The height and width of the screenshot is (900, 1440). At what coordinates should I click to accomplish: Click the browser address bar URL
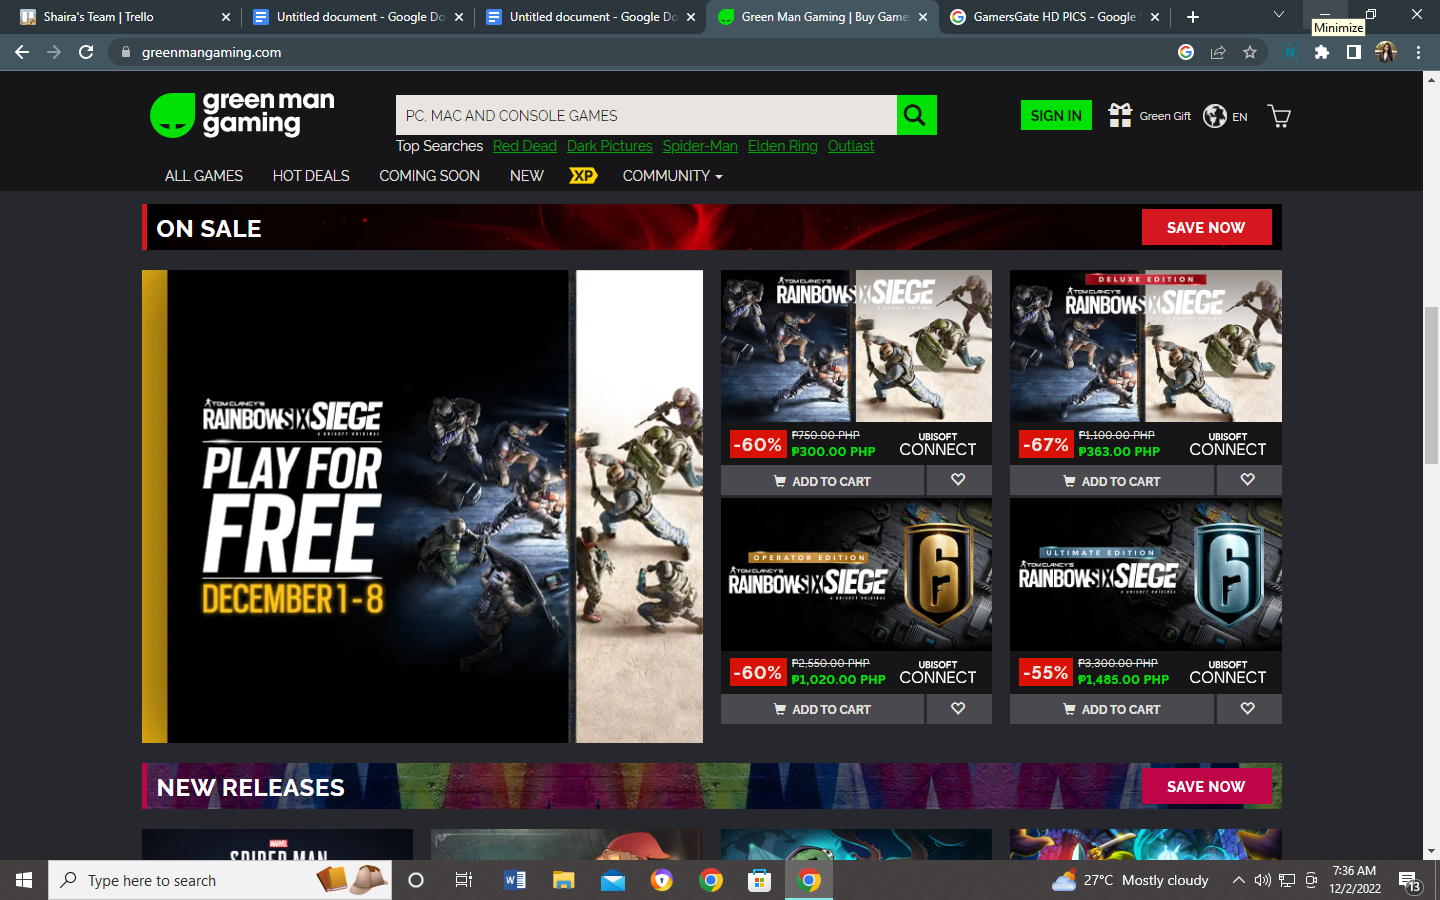click(x=211, y=52)
